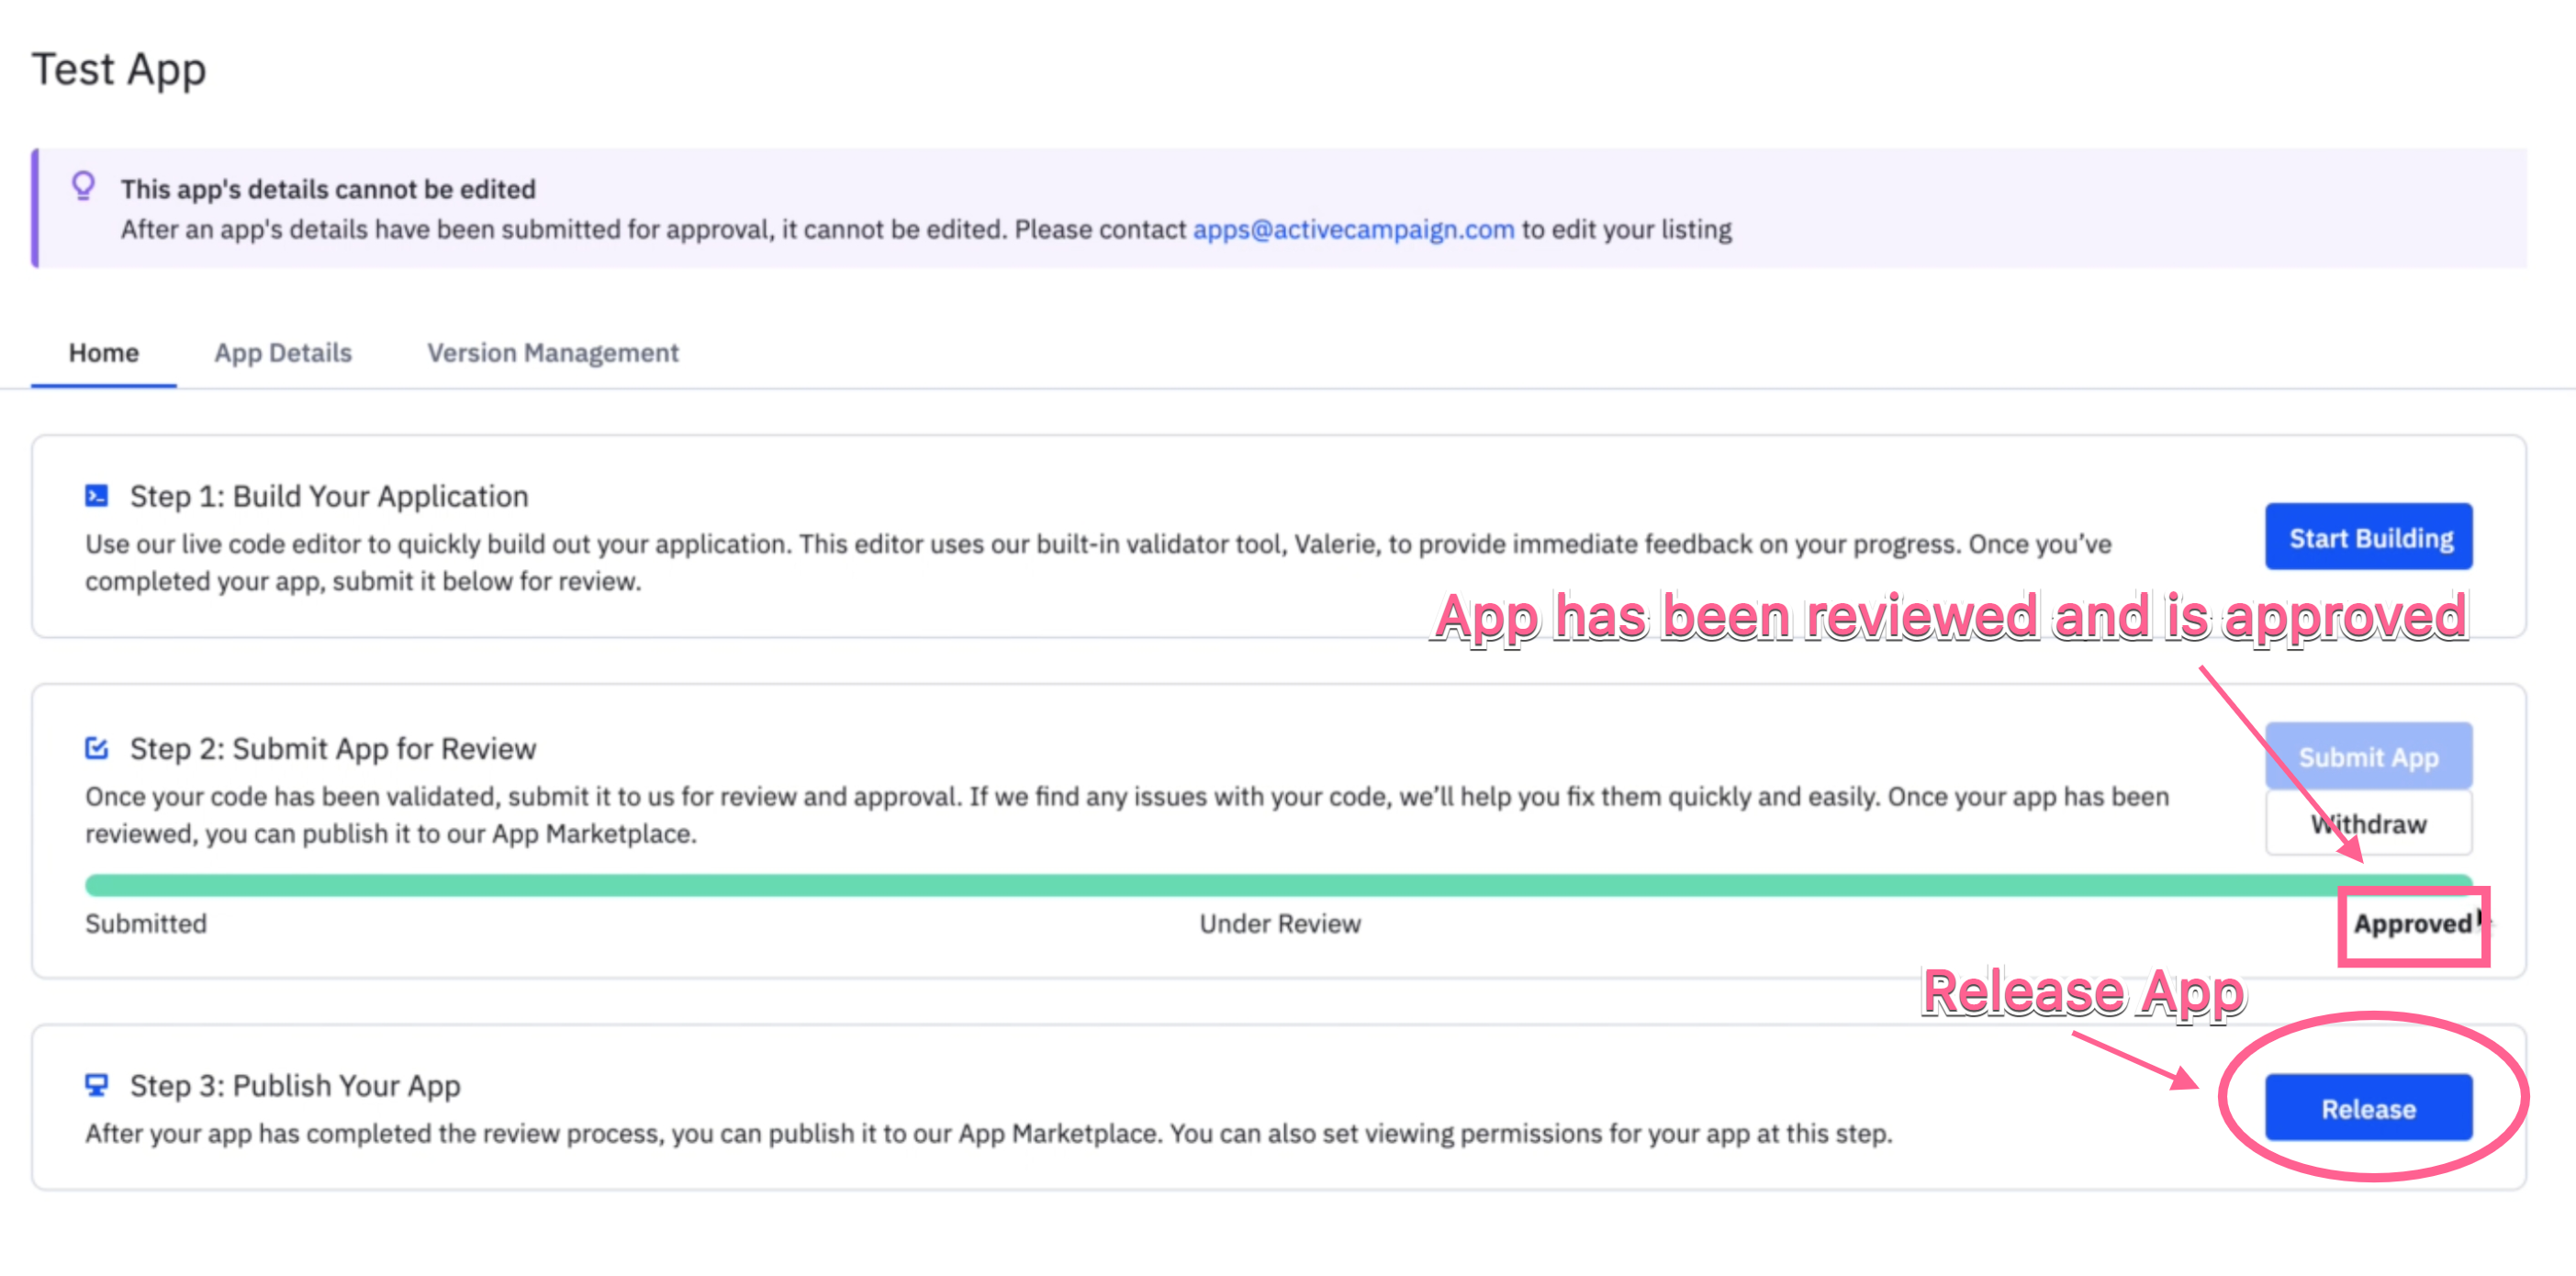Click the Step 2 submit checkmark icon
Viewport: 2576px width, 1276px height.
tap(96, 748)
